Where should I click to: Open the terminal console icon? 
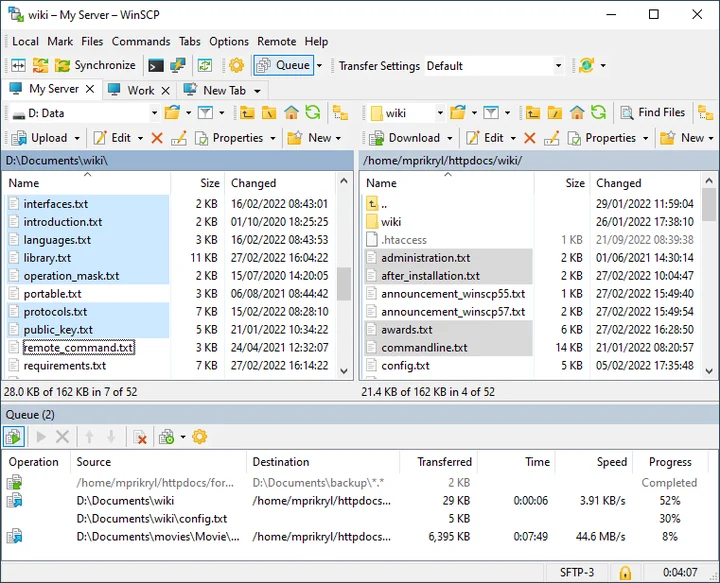(x=156, y=66)
